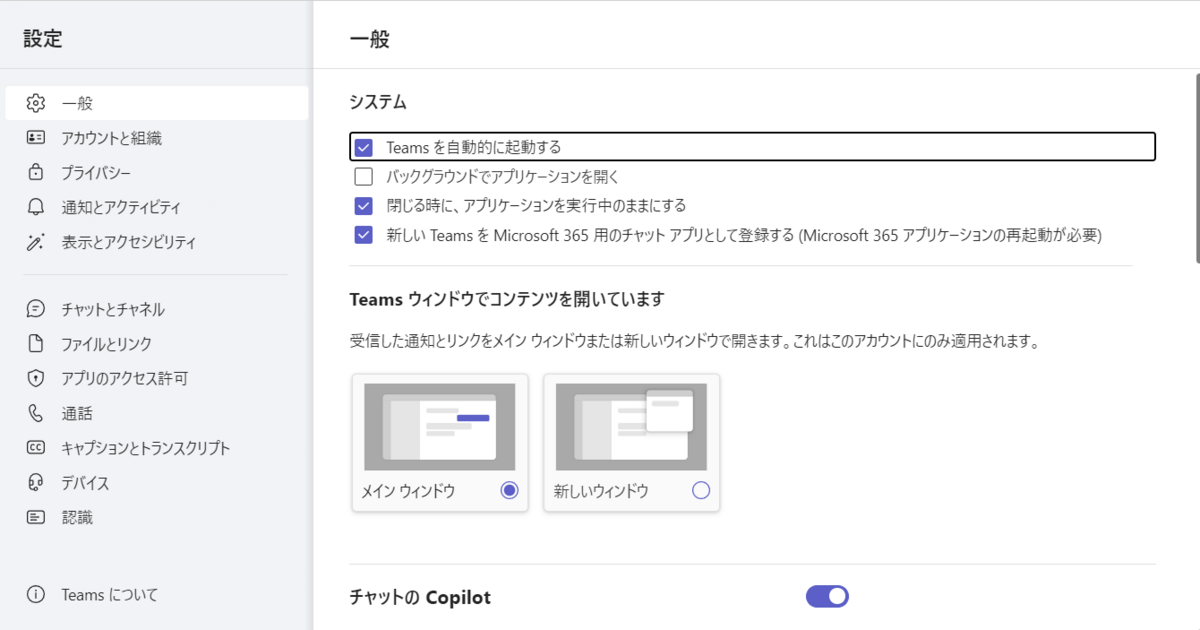The height and width of the screenshot is (630, 1200).
Task: Open チャットとチャネル settings
Action: click(157, 309)
